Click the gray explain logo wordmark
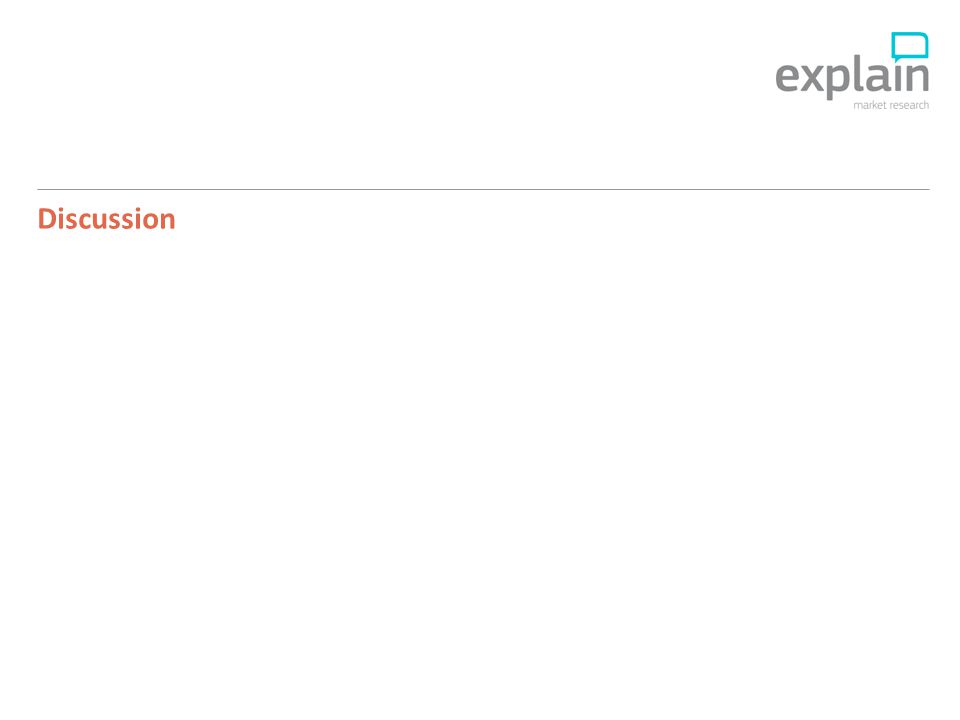The width and height of the screenshot is (960, 720). (852, 77)
